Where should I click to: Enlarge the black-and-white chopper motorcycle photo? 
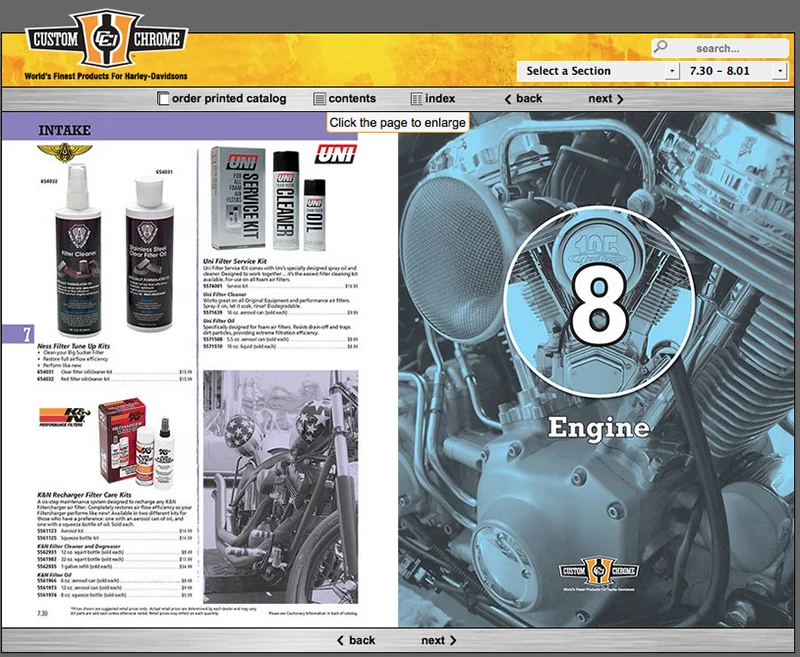pos(281,487)
